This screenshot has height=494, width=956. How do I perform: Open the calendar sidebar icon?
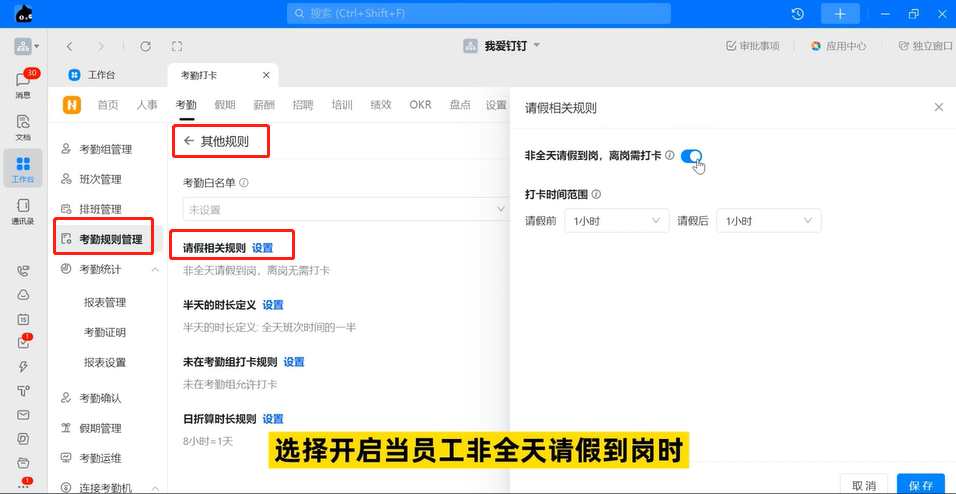click(23, 319)
